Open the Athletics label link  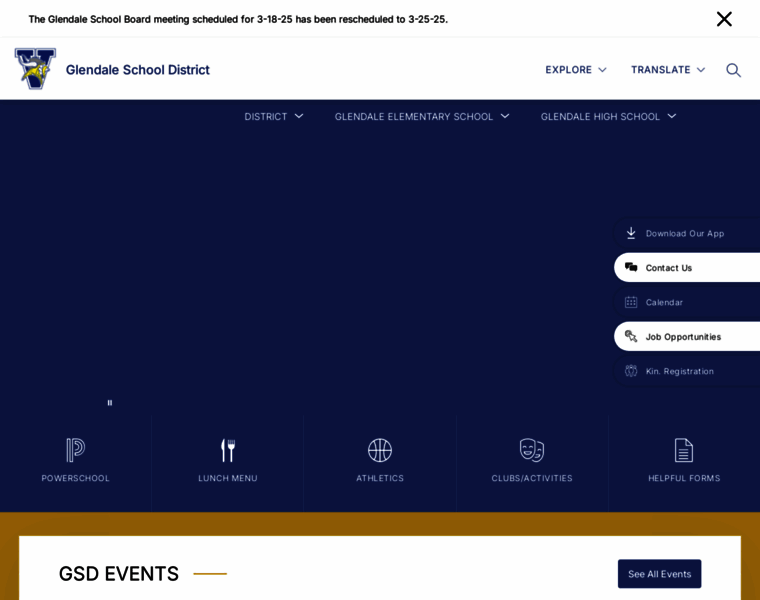pyautogui.click(x=380, y=478)
